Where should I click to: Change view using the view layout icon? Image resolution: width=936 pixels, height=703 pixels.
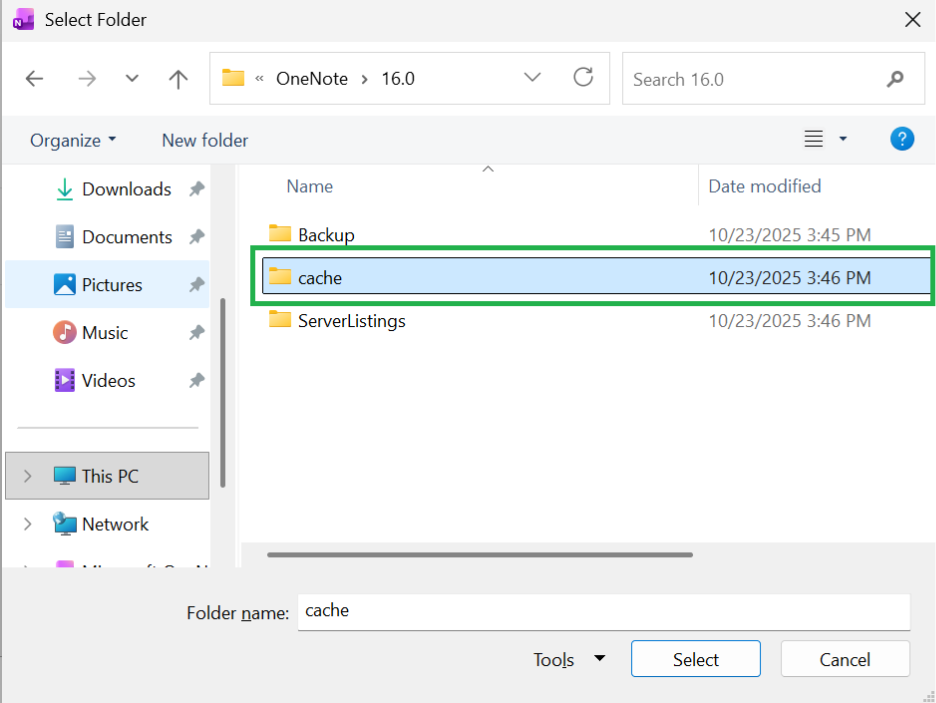814,139
